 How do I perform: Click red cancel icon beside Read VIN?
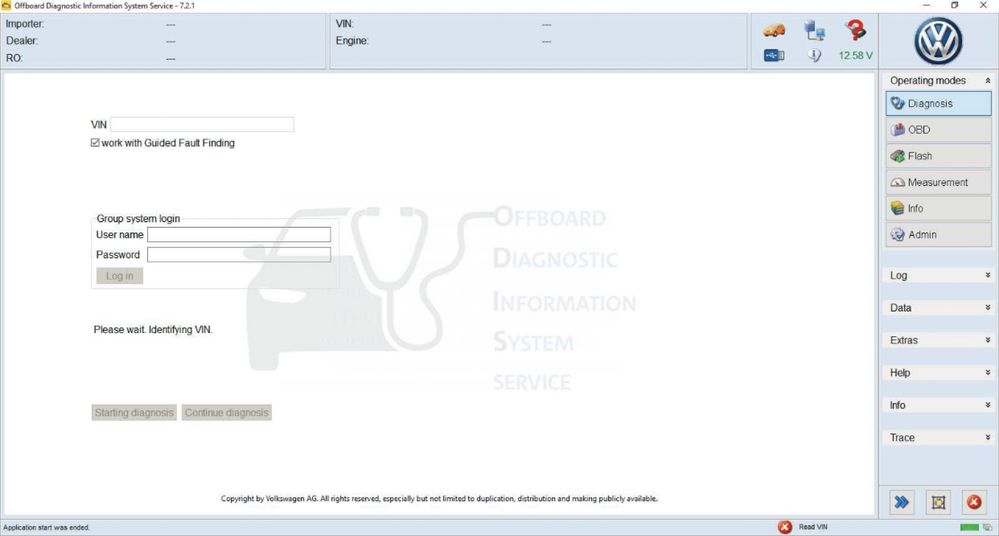coord(785,527)
